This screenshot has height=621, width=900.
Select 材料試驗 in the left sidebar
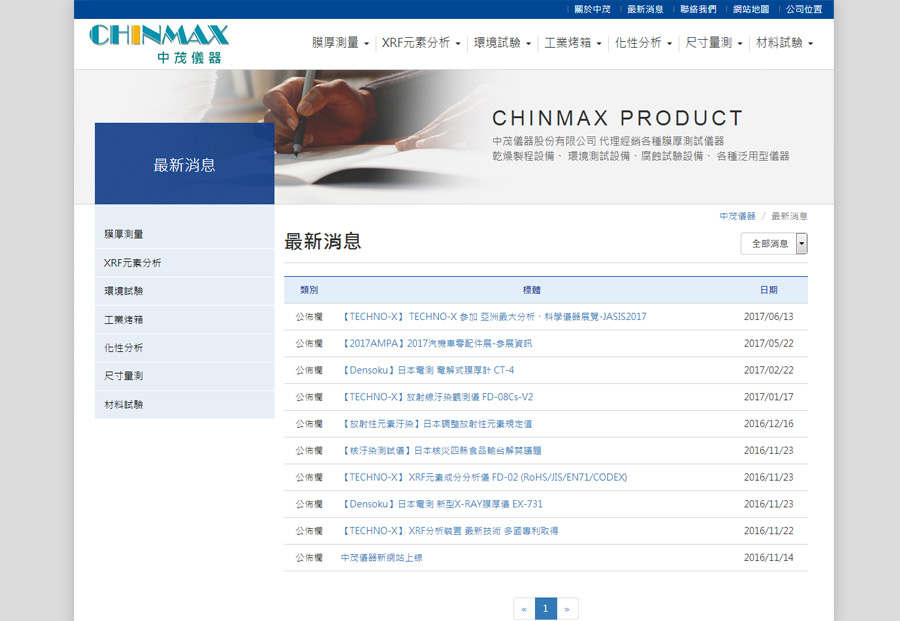tap(184, 405)
